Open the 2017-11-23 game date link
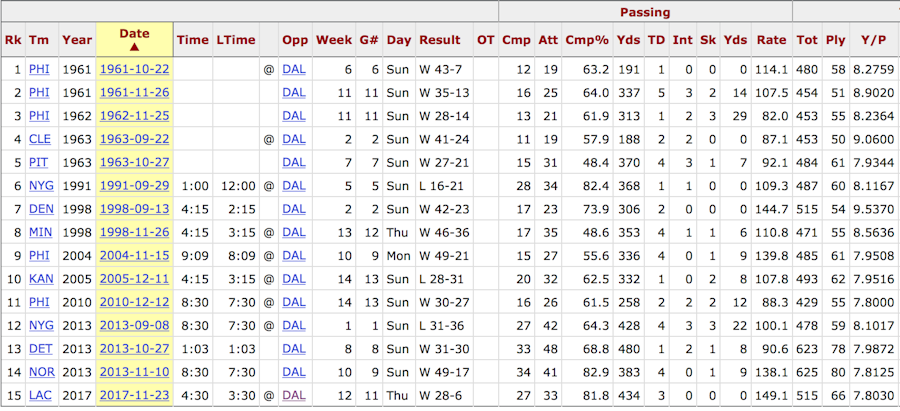The width and height of the screenshot is (900, 411). (134, 397)
